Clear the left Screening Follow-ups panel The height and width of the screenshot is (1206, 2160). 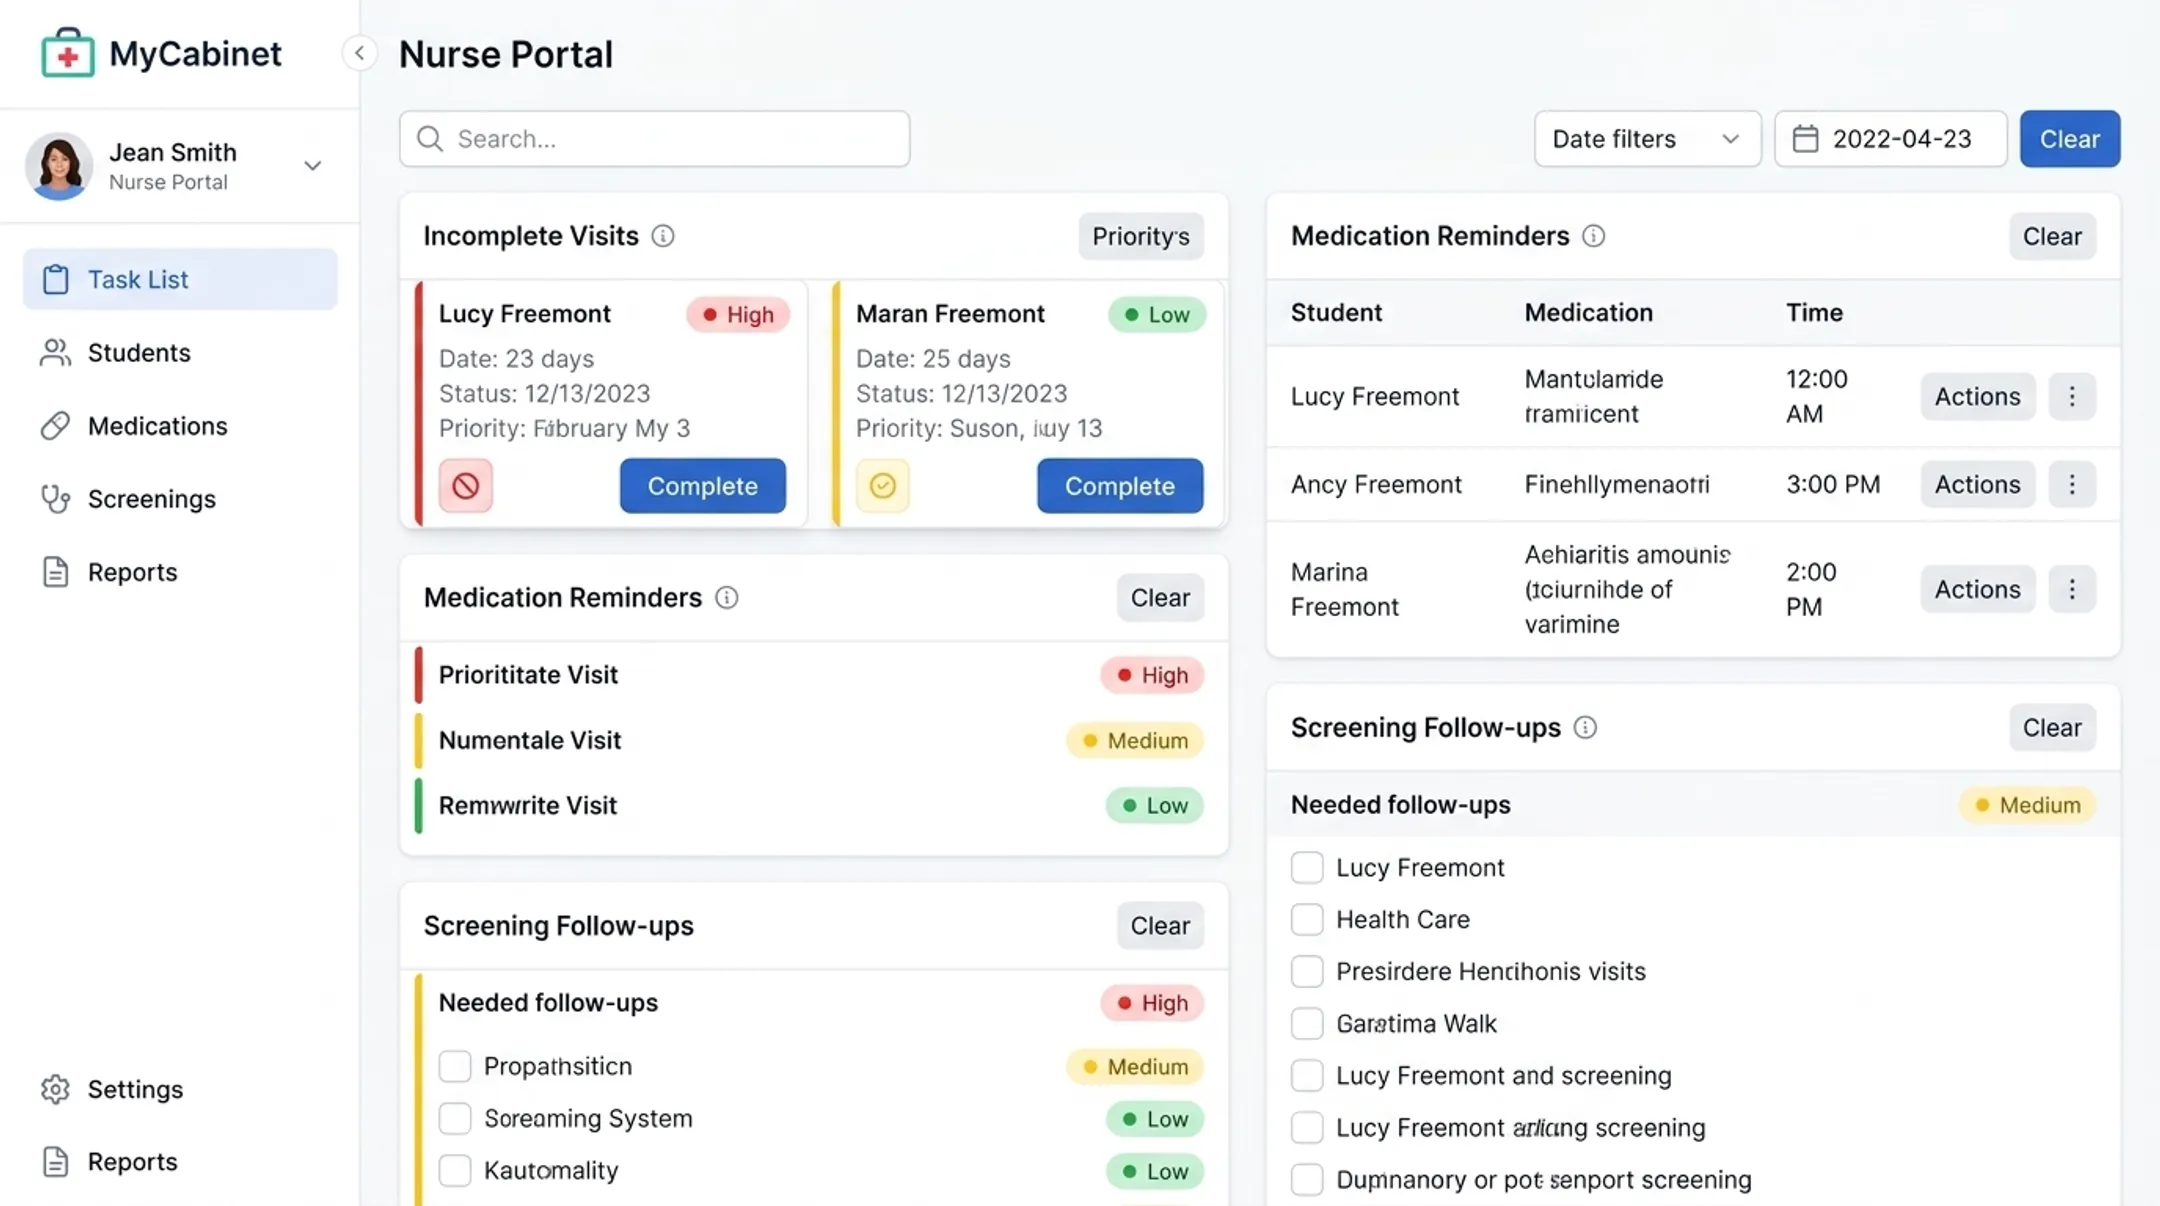[x=1160, y=926]
